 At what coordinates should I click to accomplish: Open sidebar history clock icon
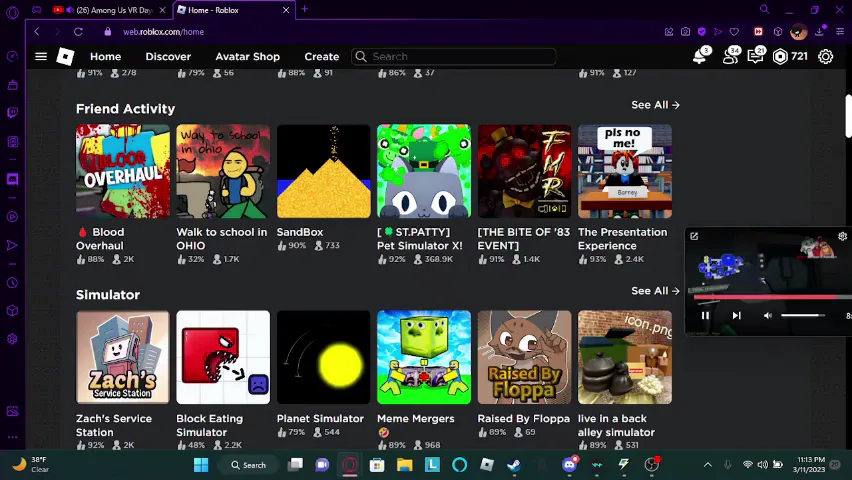point(12,283)
